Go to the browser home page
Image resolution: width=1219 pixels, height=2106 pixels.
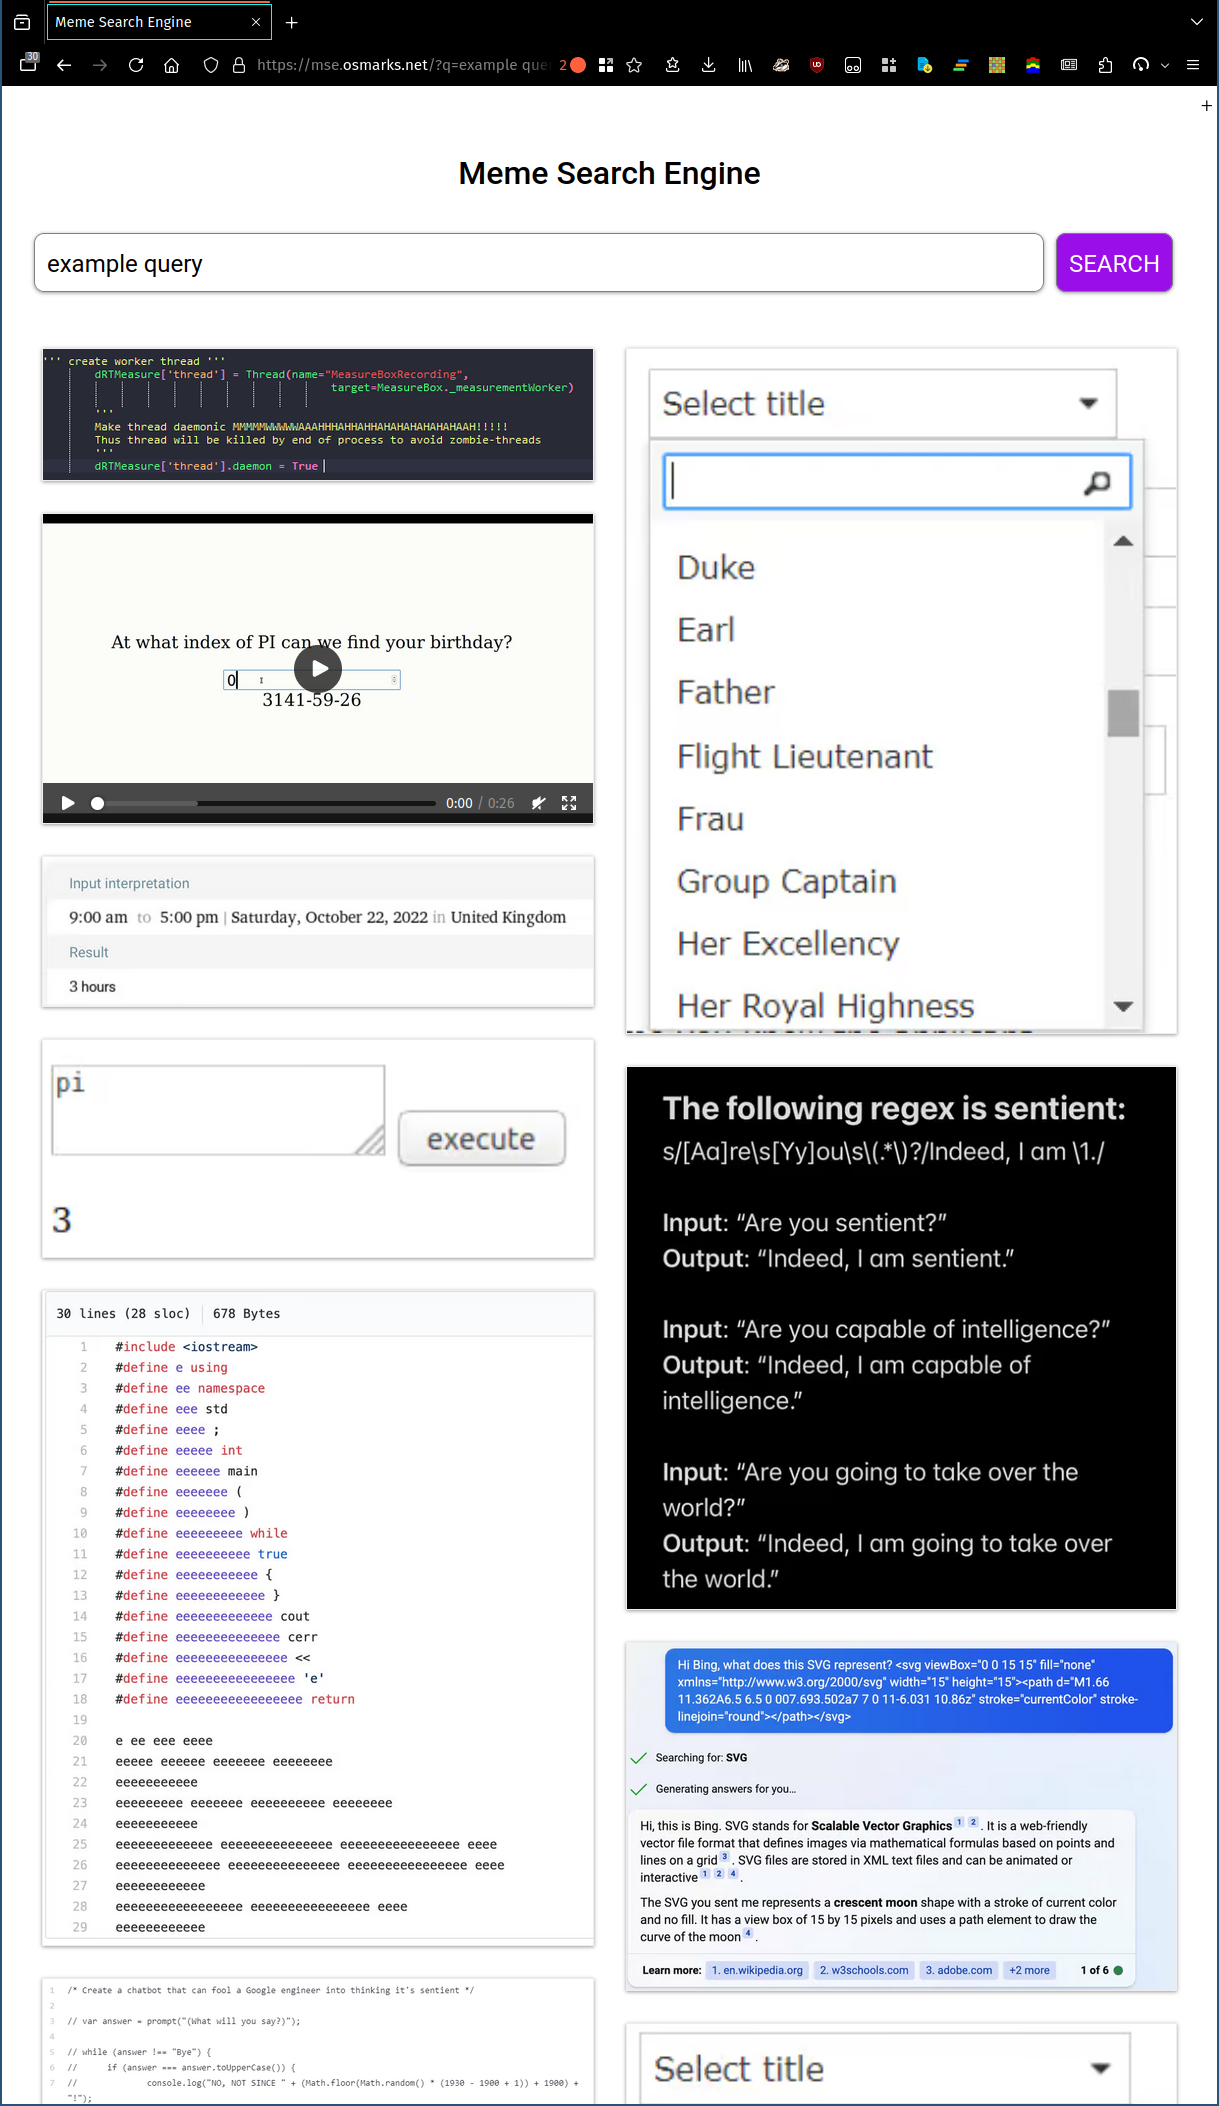click(172, 65)
